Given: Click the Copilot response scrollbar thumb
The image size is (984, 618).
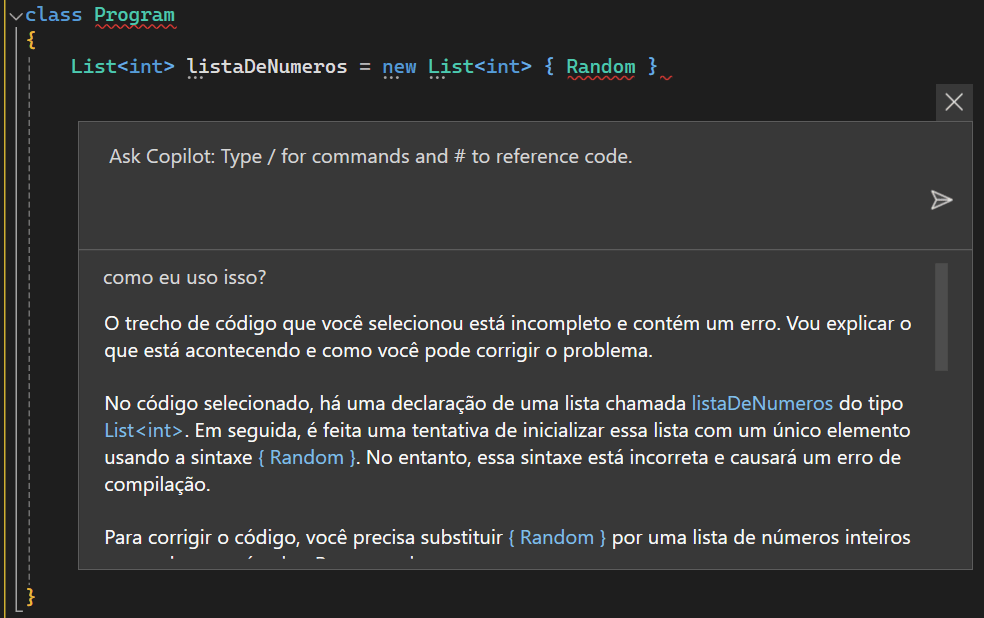Looking at the screenshot, I should click(x=941, y=316).
